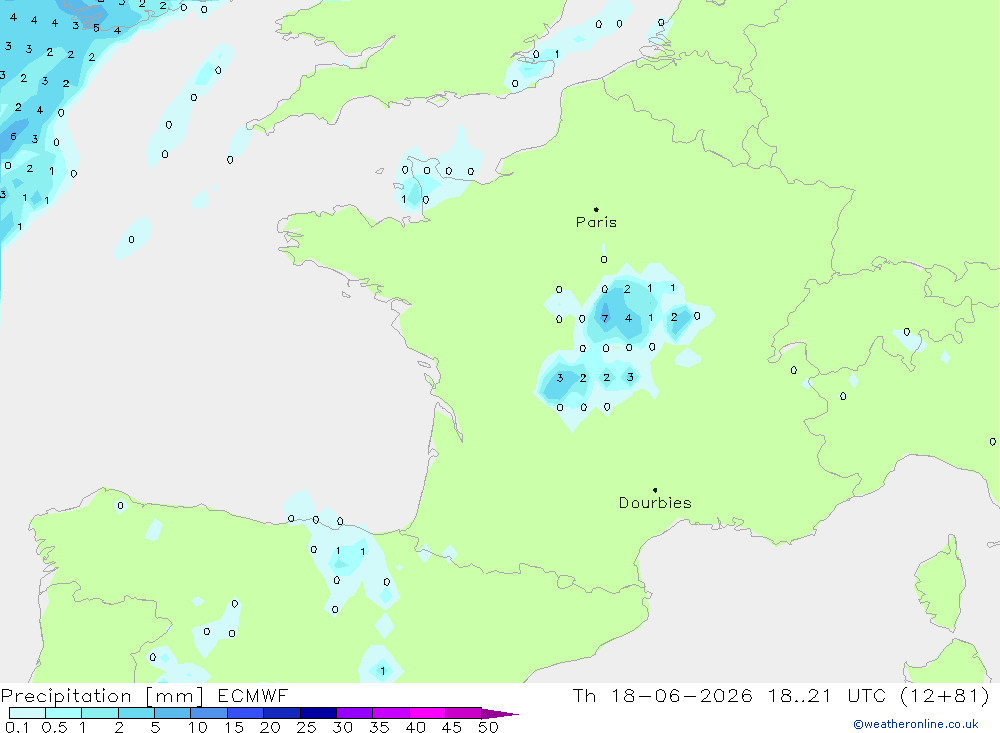This screenshot has height=733, width=1000.
Task: Pick the 20–25 mm dark blue legend swatch
Action: click(282, 713)
